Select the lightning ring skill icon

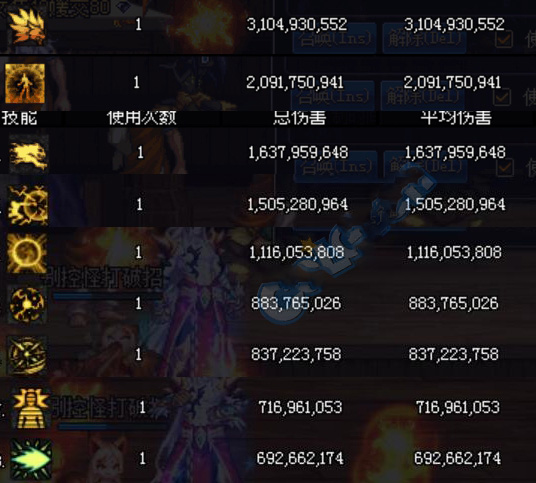point(28,205)
